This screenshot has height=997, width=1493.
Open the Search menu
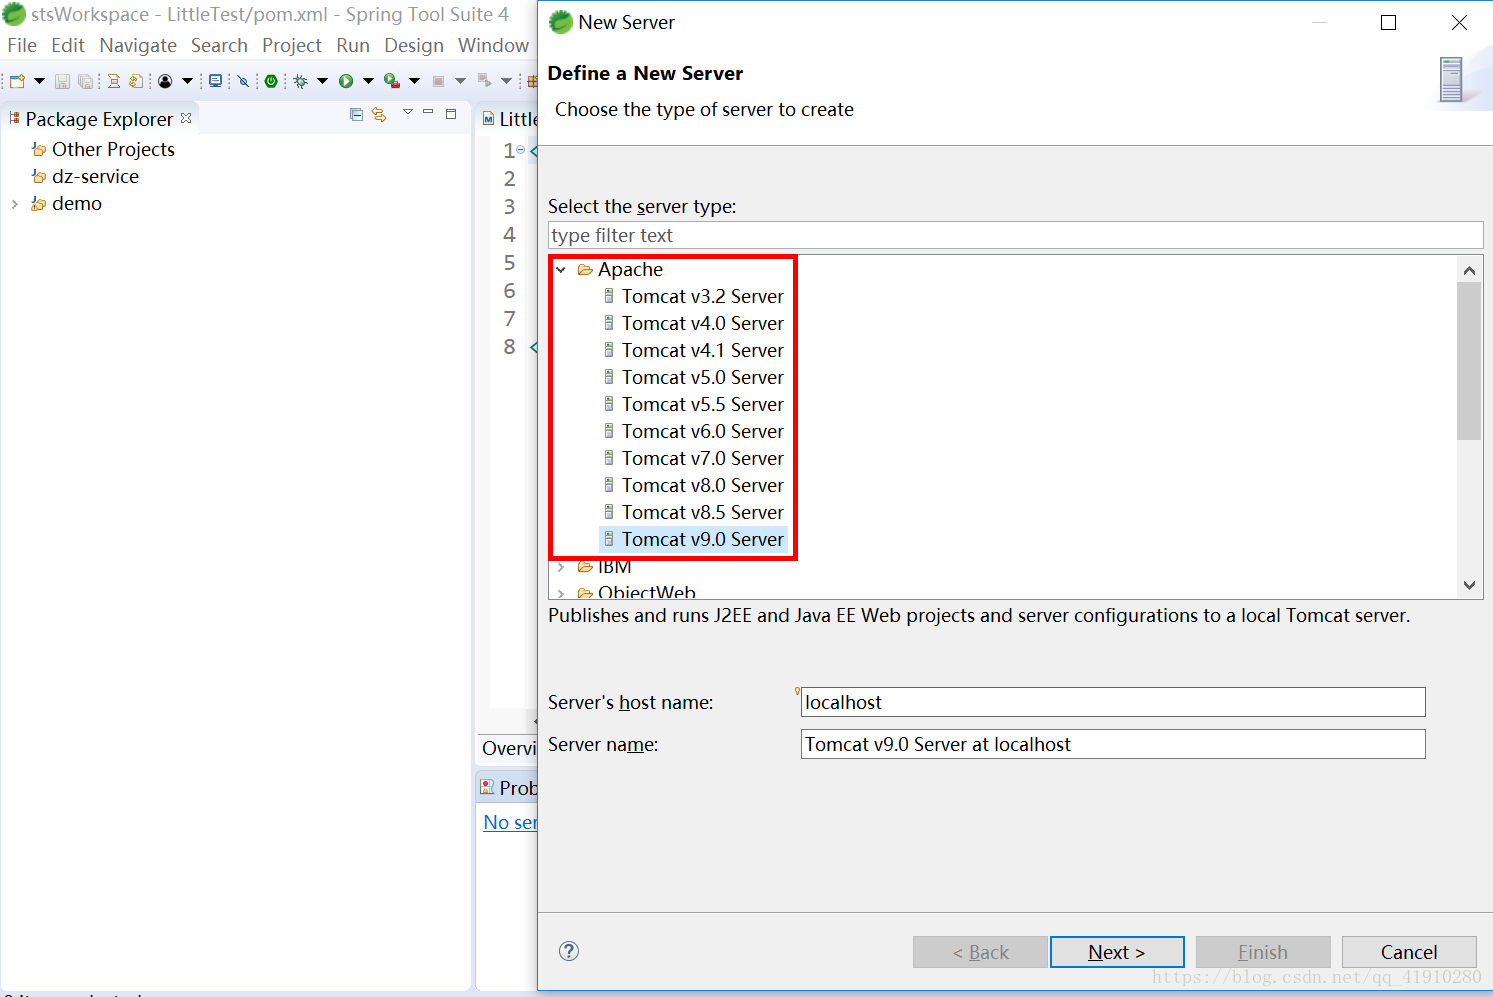[x=219, y=45]
